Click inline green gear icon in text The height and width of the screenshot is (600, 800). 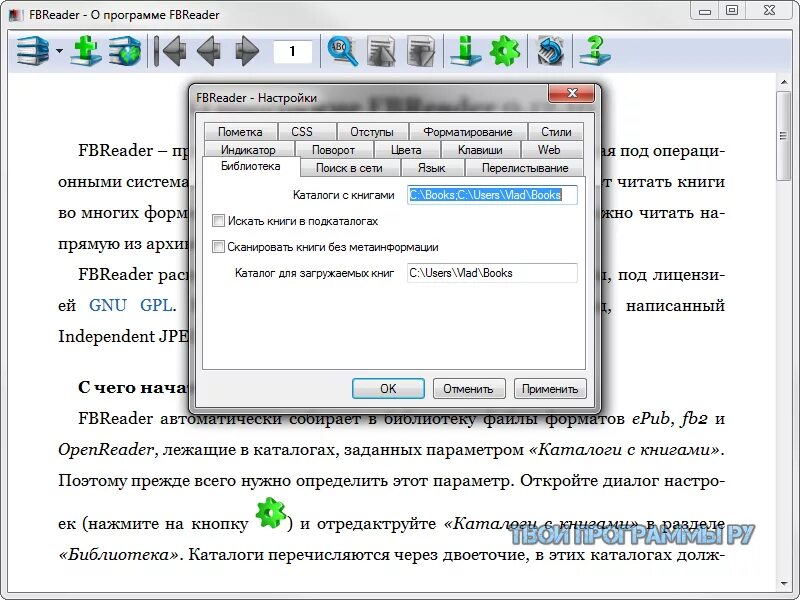[x=270, y=513]
